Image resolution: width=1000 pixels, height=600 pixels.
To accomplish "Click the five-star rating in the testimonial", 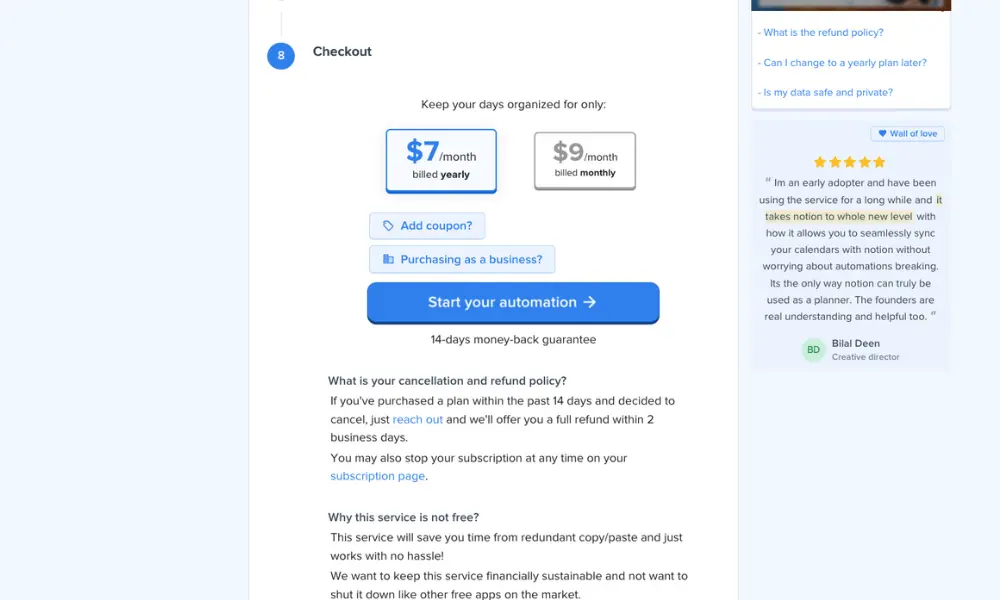I will click(x=849, y=162).
